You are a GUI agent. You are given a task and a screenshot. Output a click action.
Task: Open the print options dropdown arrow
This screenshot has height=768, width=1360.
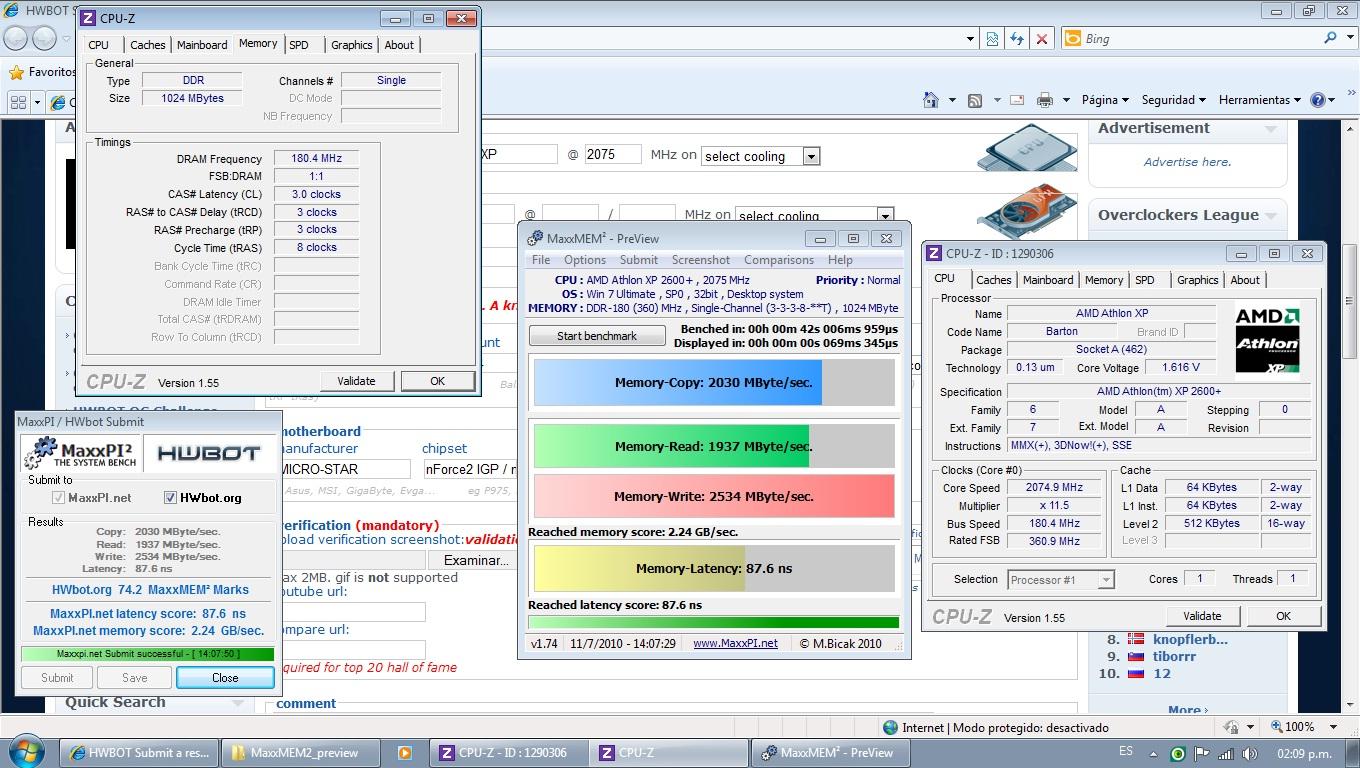(x=1066, y=99)
